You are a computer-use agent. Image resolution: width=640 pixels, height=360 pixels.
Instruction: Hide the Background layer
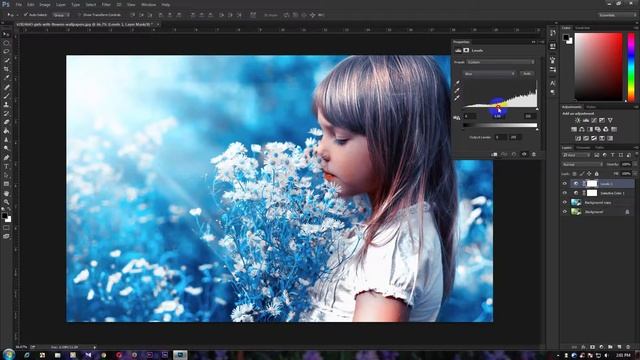(565, 212)
